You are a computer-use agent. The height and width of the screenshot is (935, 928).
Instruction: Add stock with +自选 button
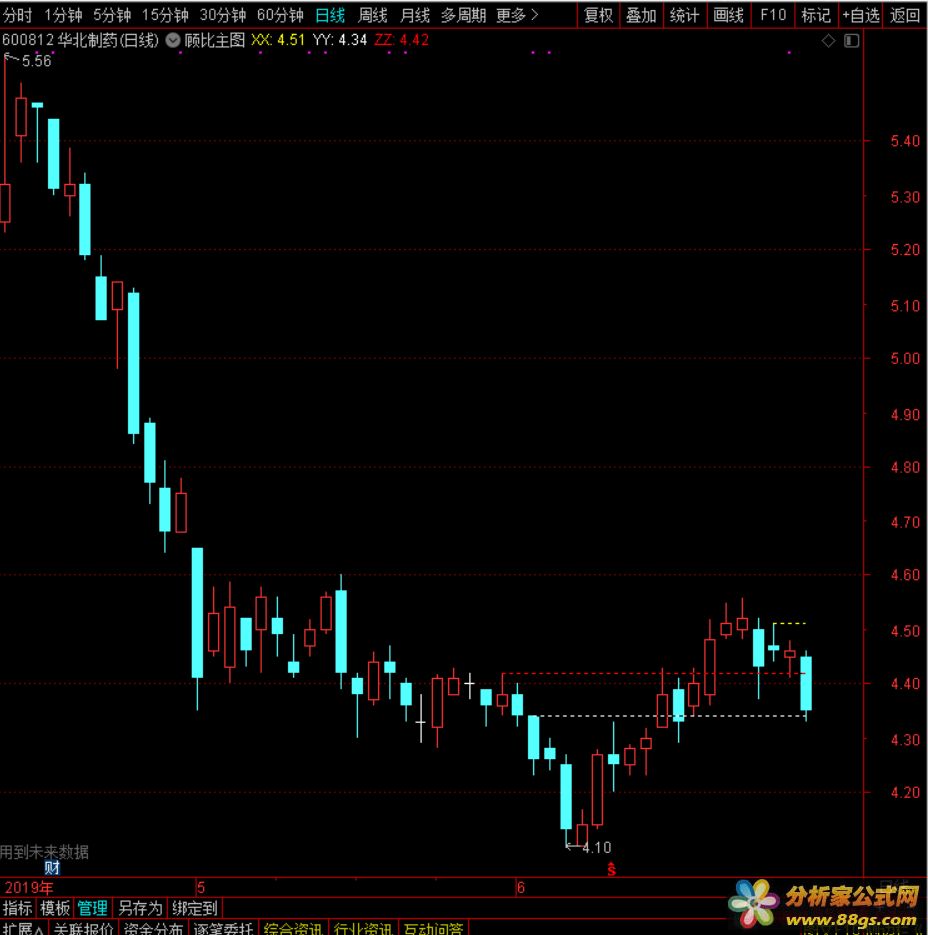[x=861, y=15]
